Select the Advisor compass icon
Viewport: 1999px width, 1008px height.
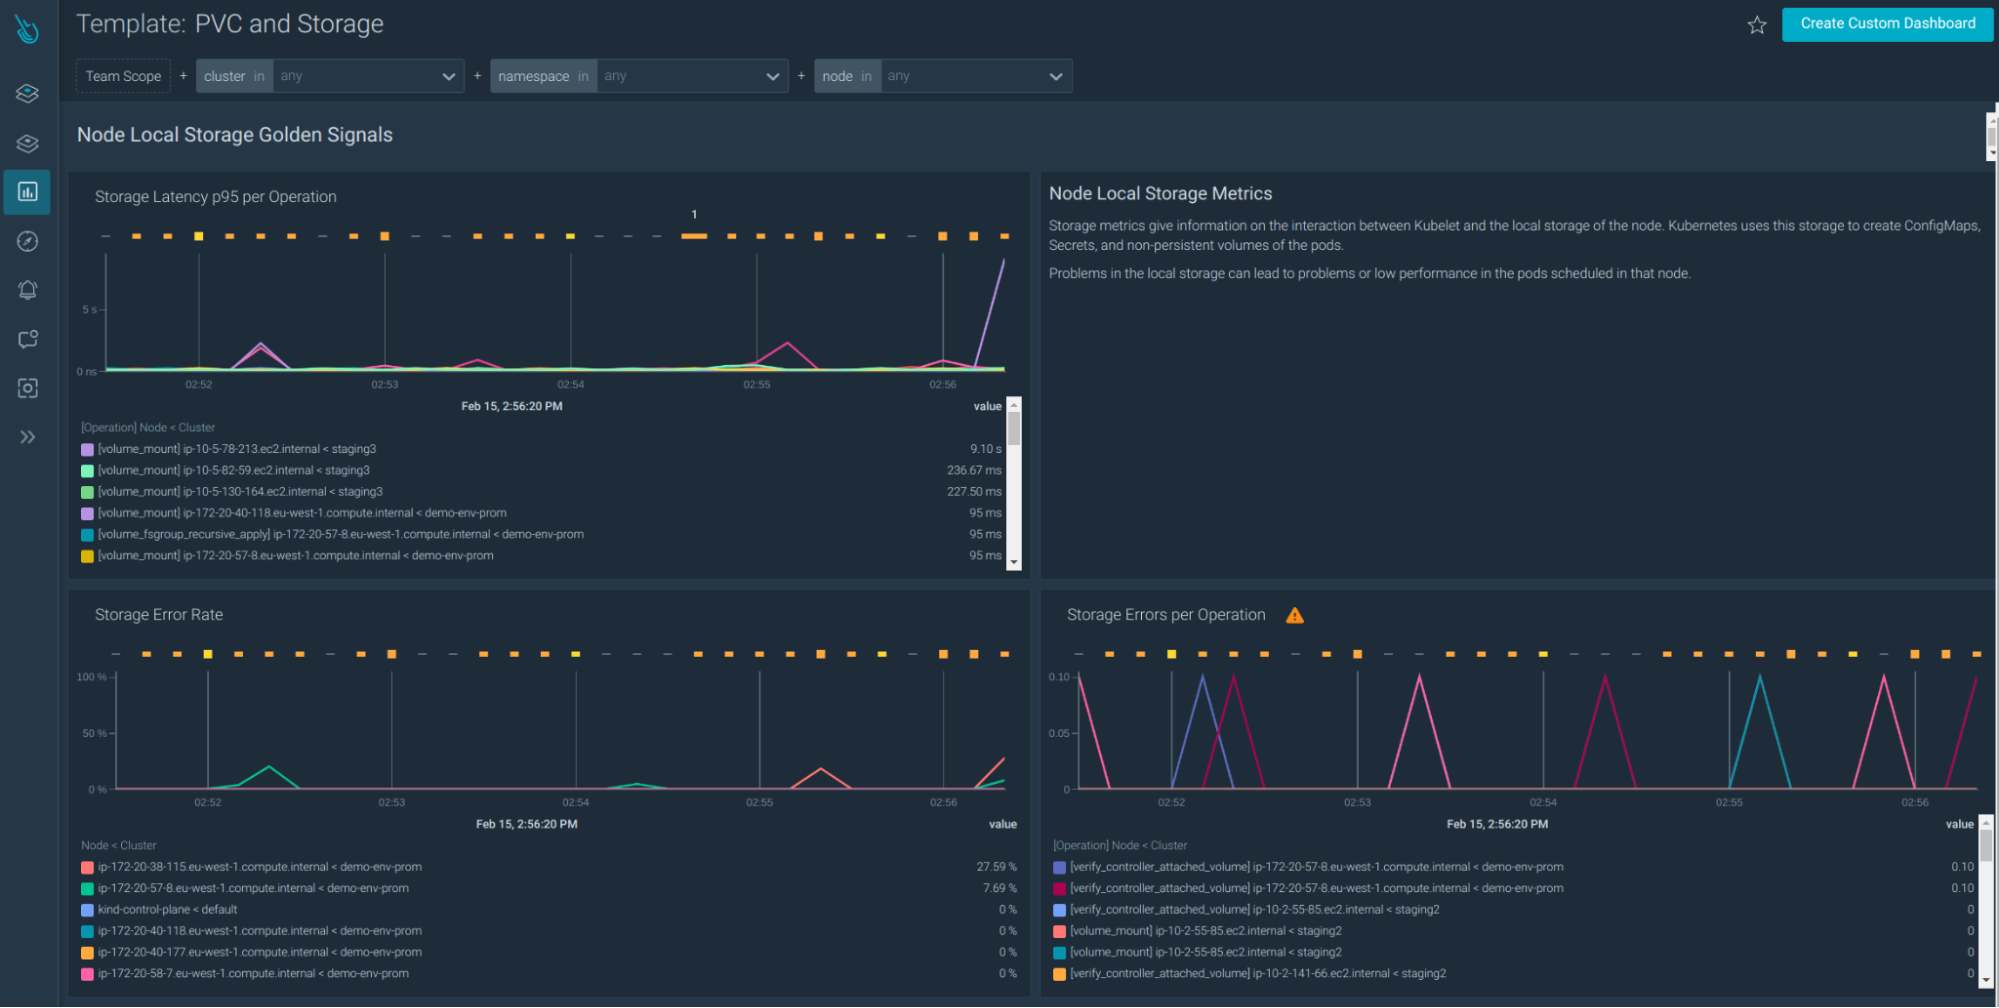tap(27, 241)
